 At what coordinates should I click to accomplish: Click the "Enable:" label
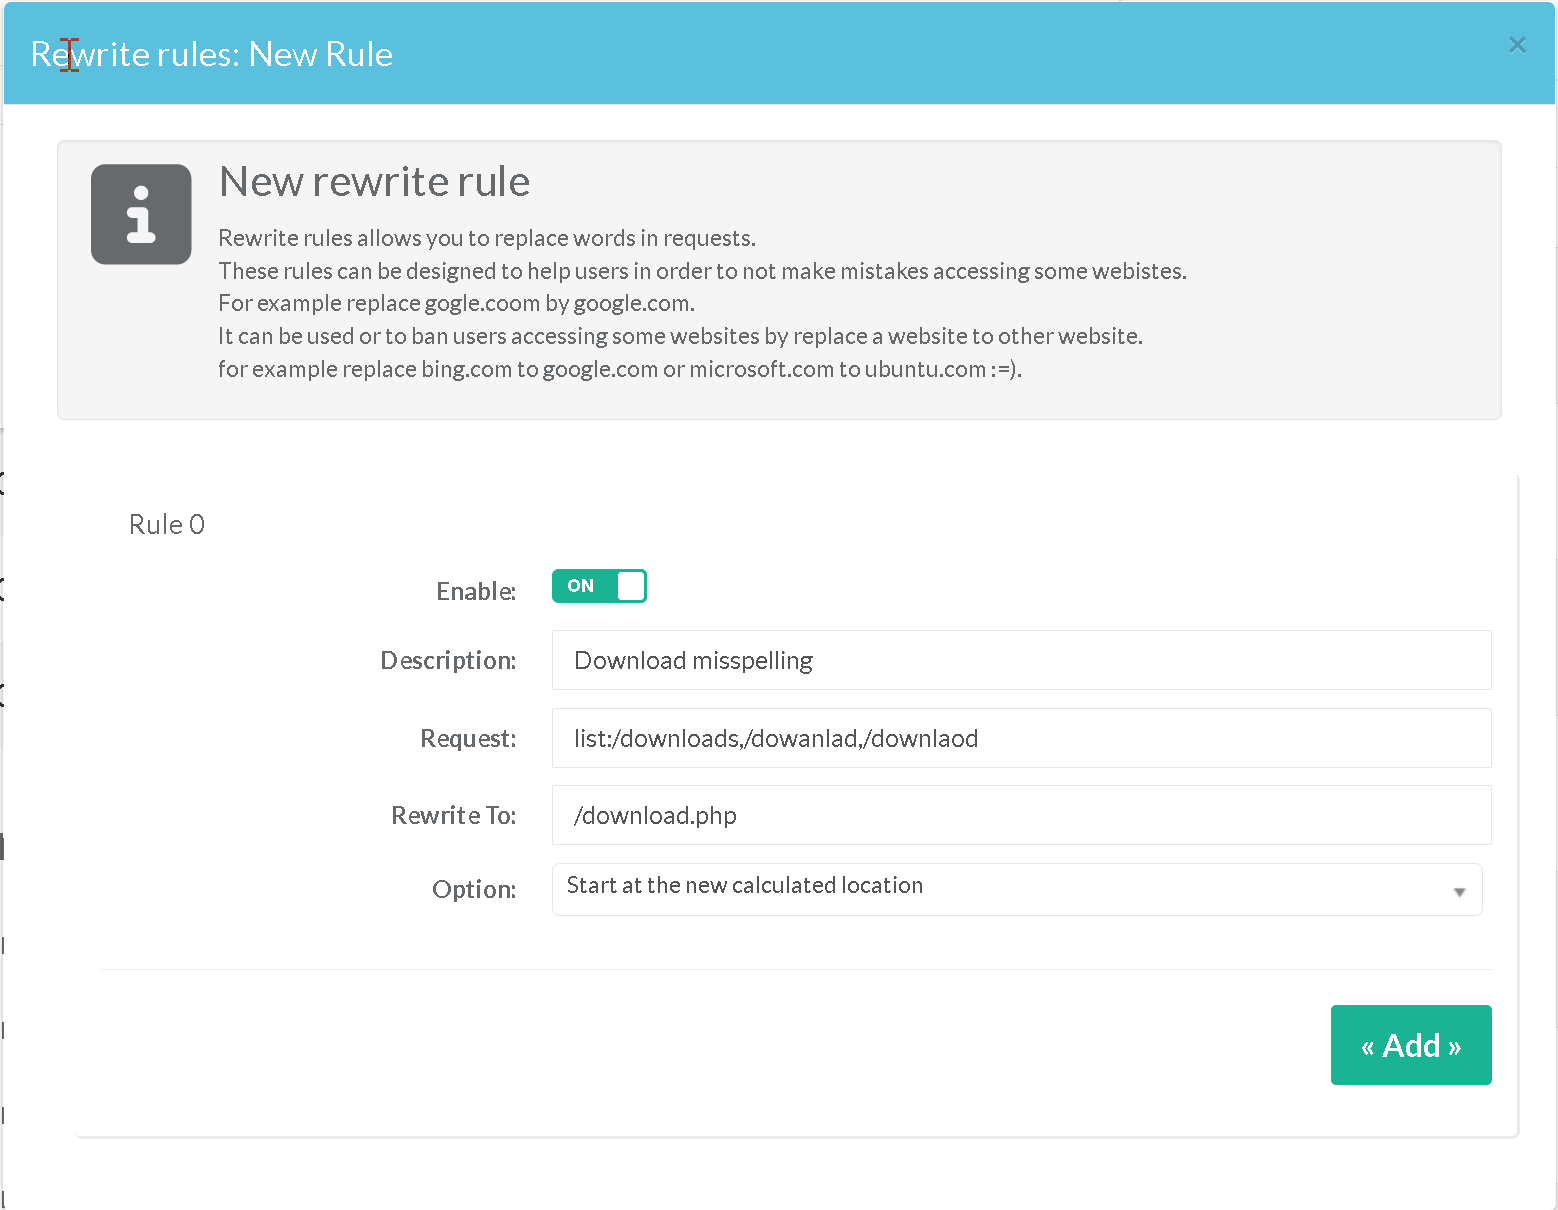click(476, 591)
